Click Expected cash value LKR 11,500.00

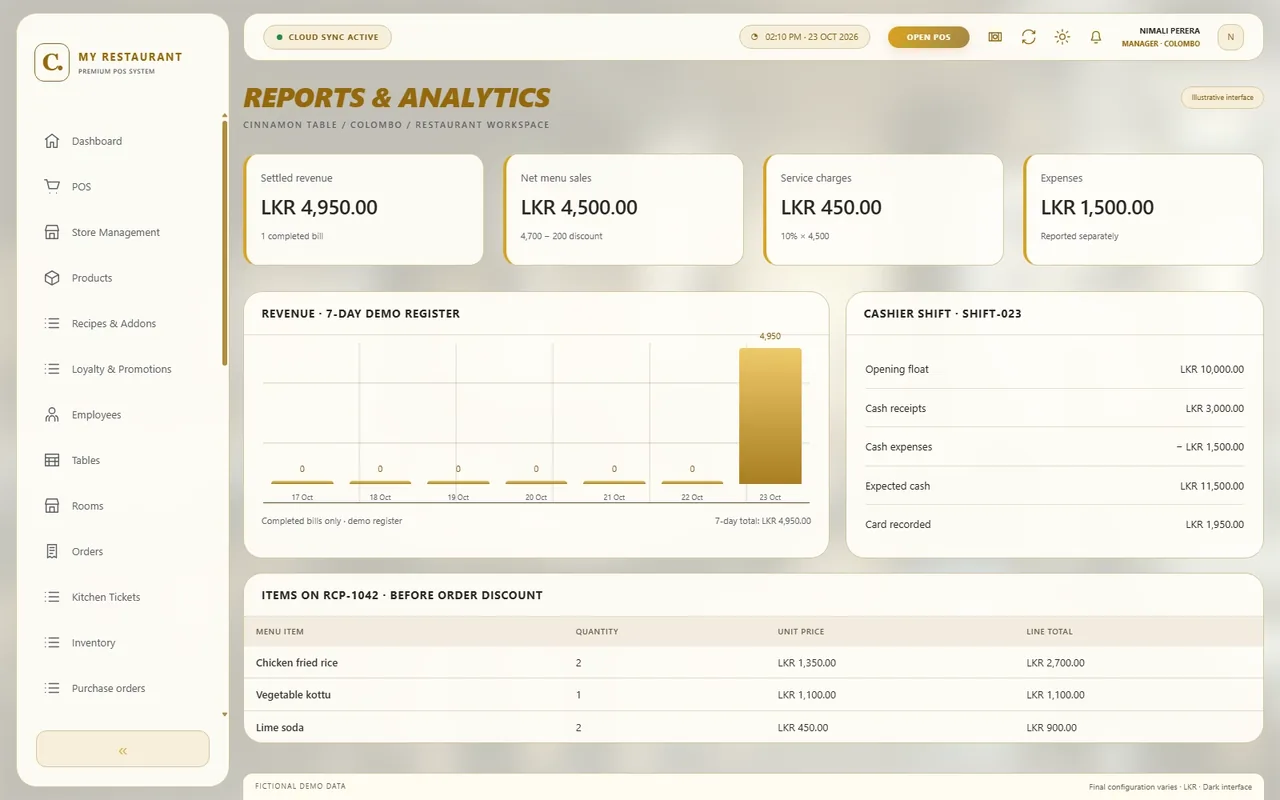(1212, 486)
